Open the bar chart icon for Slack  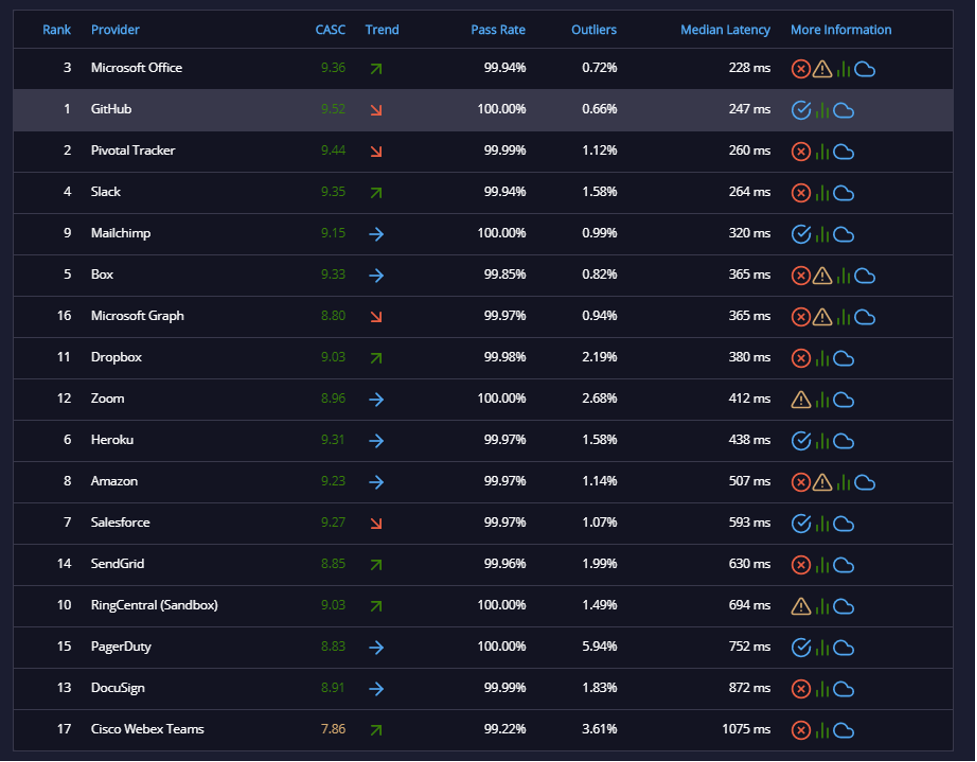click(822, 193)
